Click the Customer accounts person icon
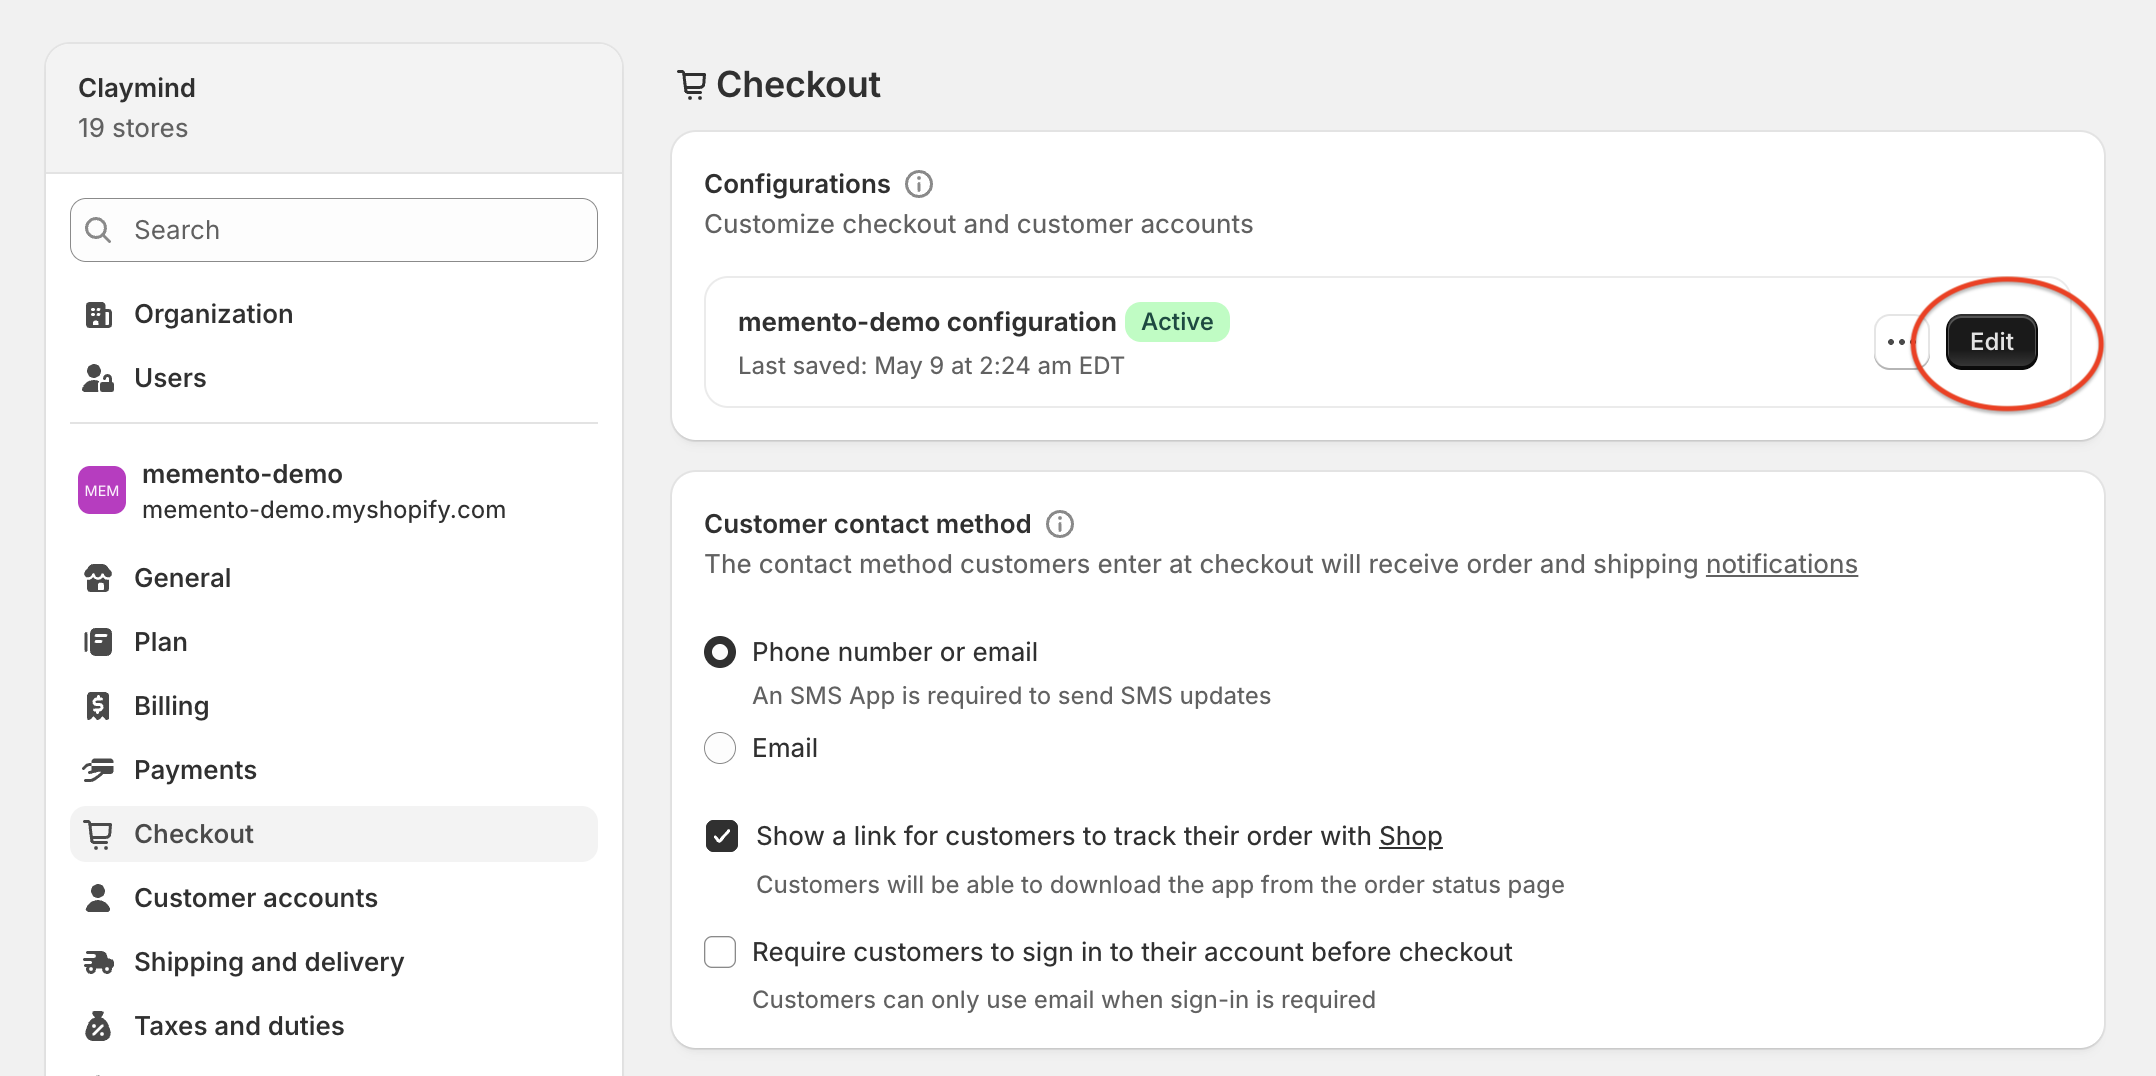Image resolution: width=2156 pixels, height=1076 pixels. tap(98, 899)
